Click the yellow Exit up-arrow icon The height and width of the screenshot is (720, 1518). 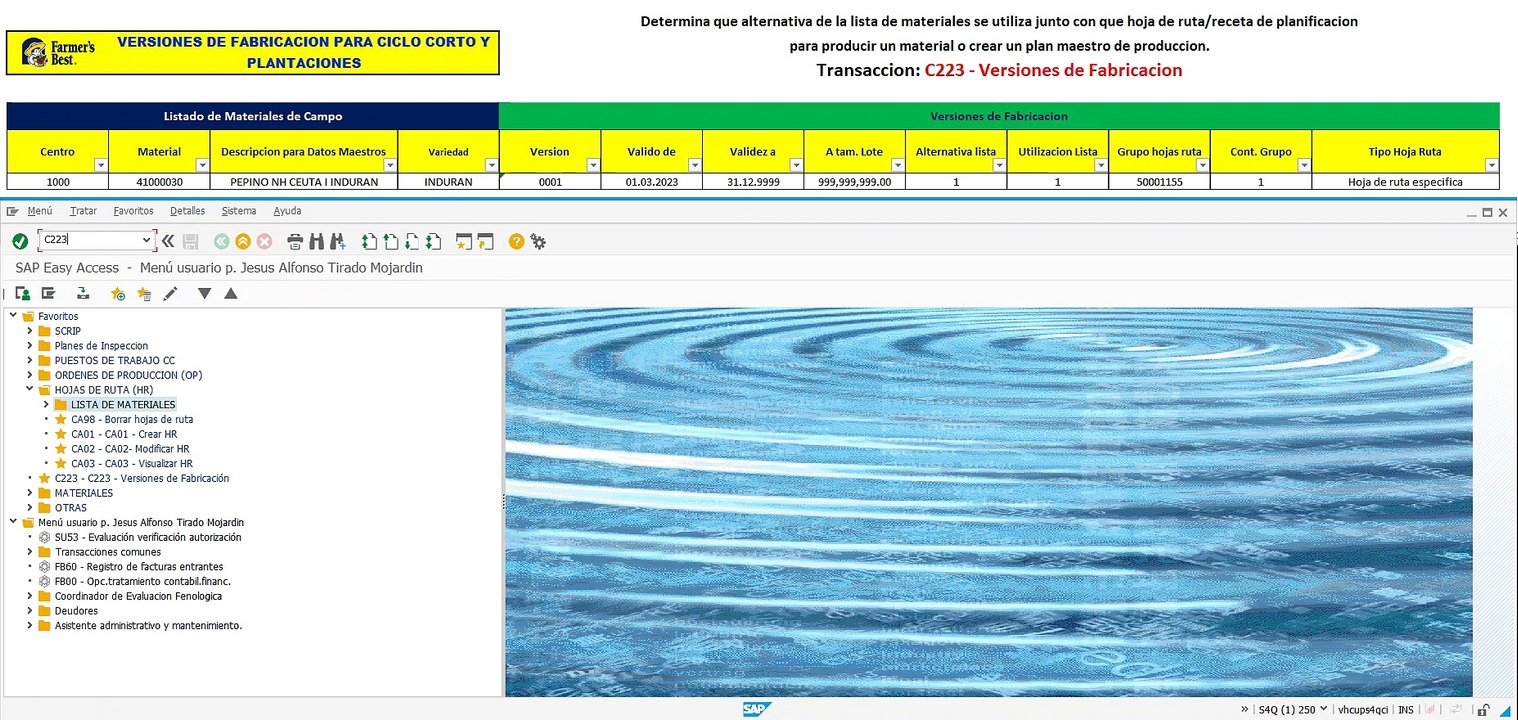point(242,241)
